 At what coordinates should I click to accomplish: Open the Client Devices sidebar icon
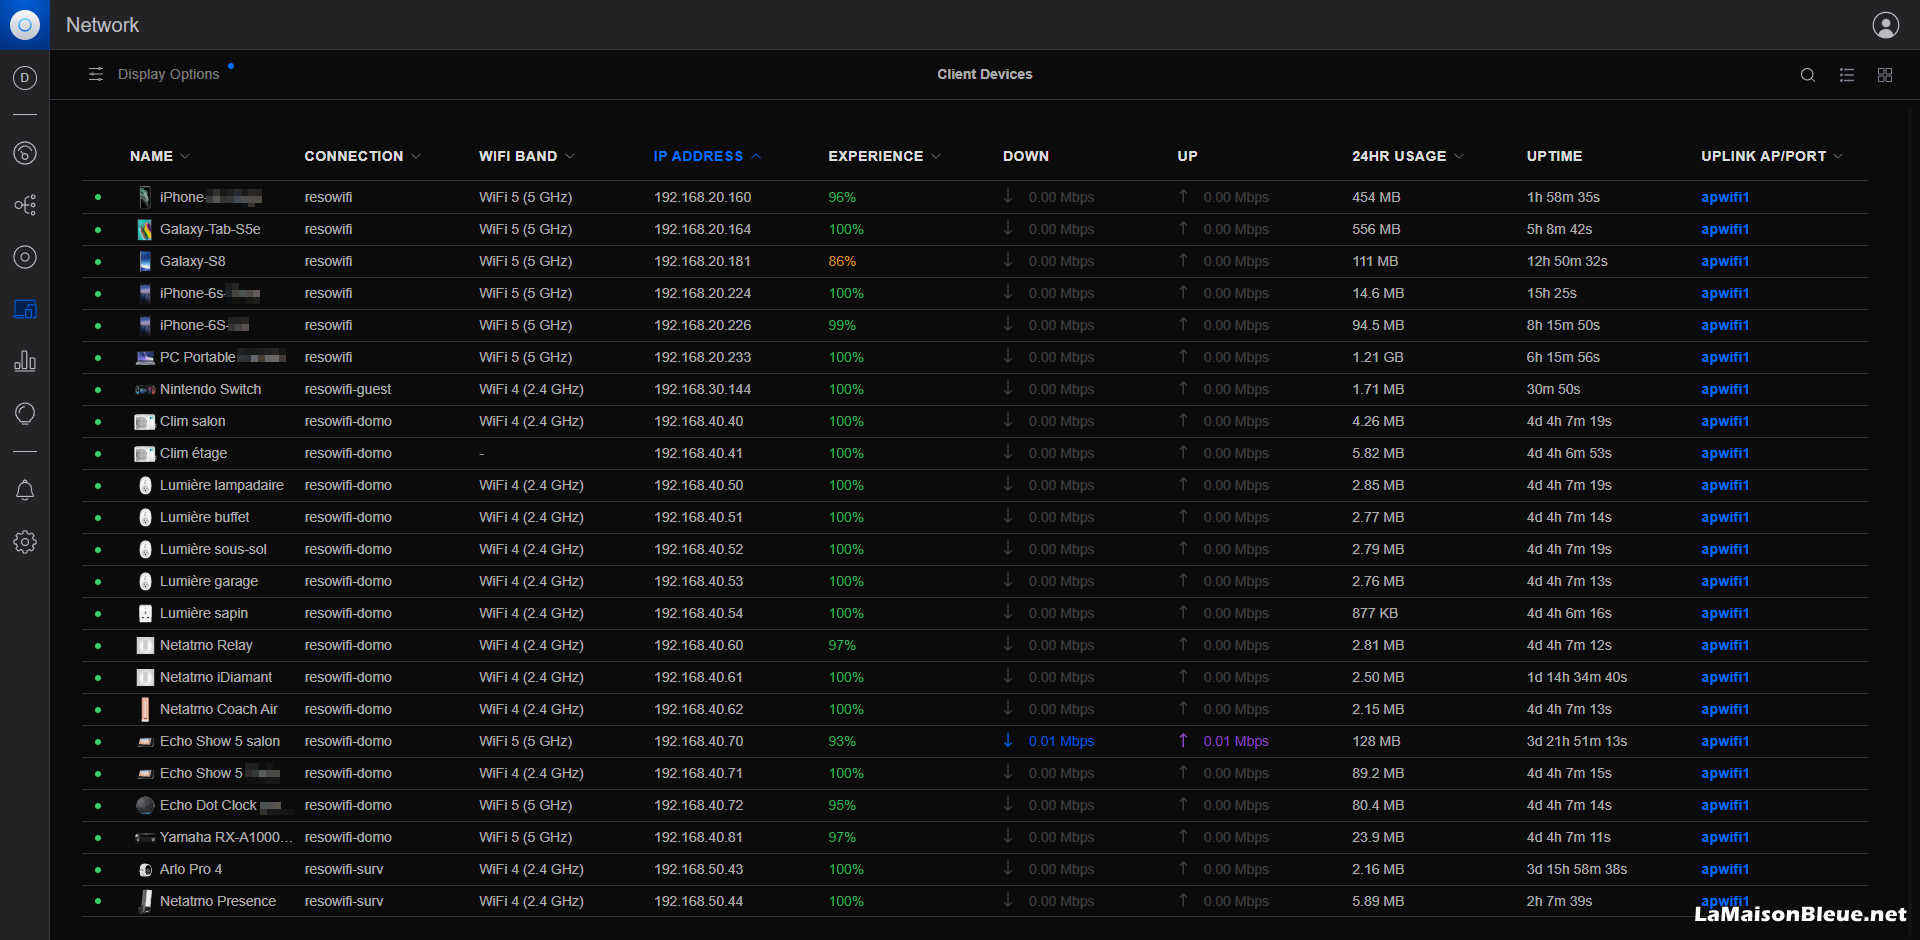point(25,309)
